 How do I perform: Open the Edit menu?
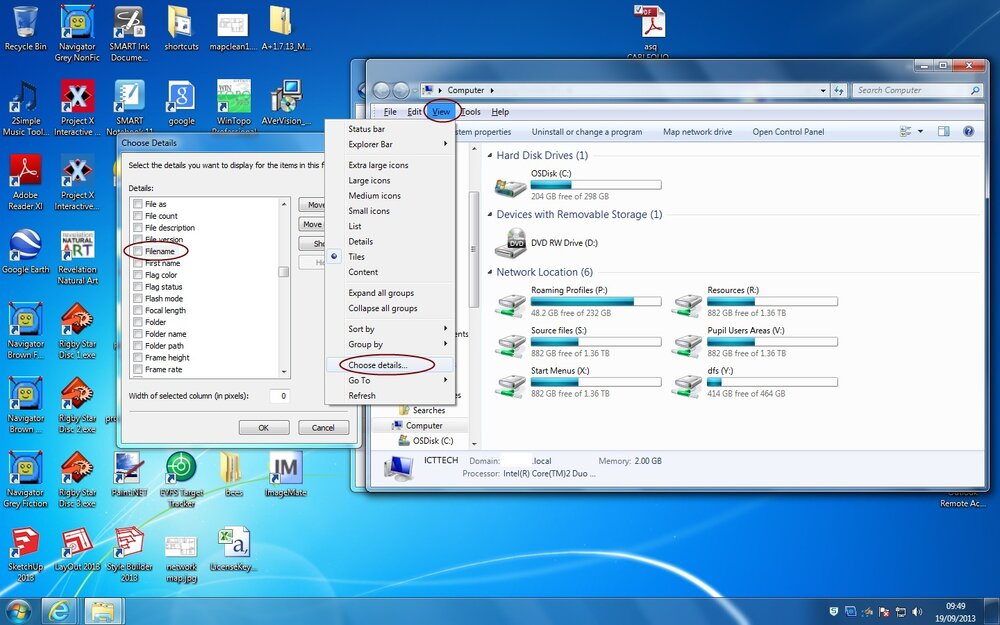click(414, 112)
